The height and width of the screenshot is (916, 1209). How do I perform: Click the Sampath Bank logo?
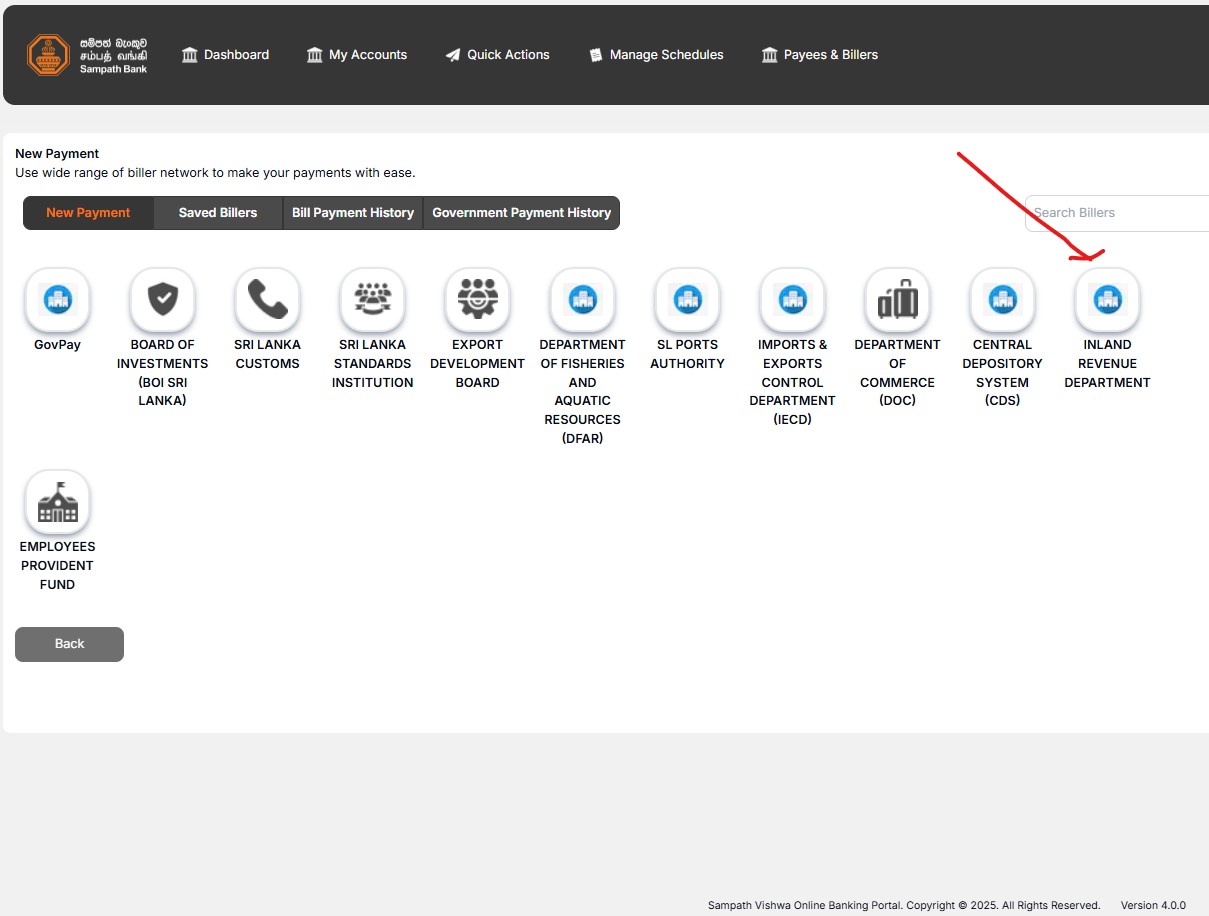pyautogui.click(x=87, y=55)
